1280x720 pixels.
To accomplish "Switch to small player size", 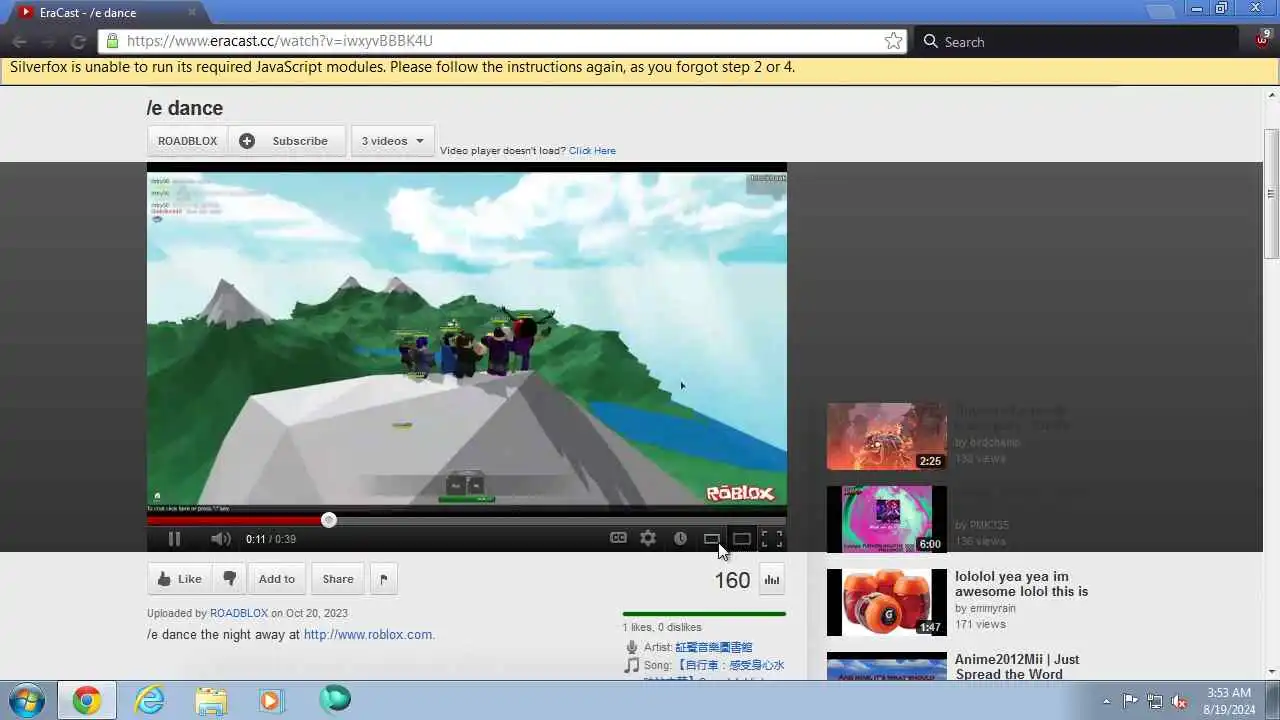I will coord(711,539).
